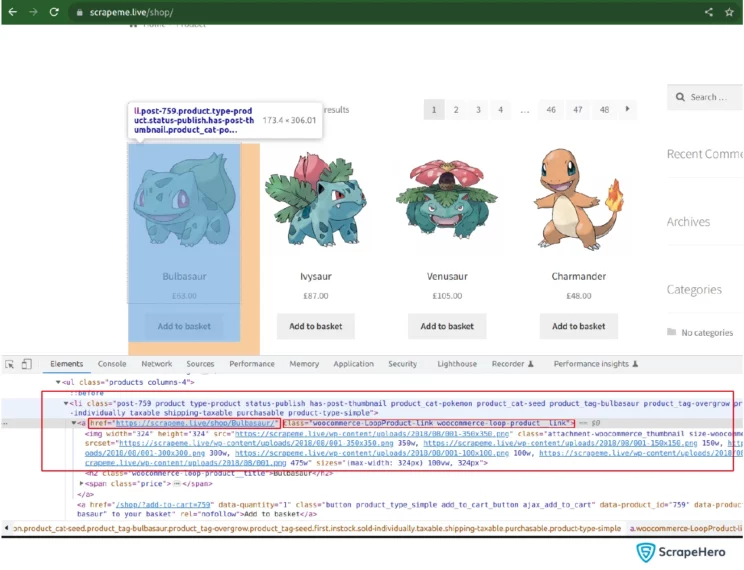Click the Ivysaur product title
Screen dimensions: 744x570
point(316,276)
